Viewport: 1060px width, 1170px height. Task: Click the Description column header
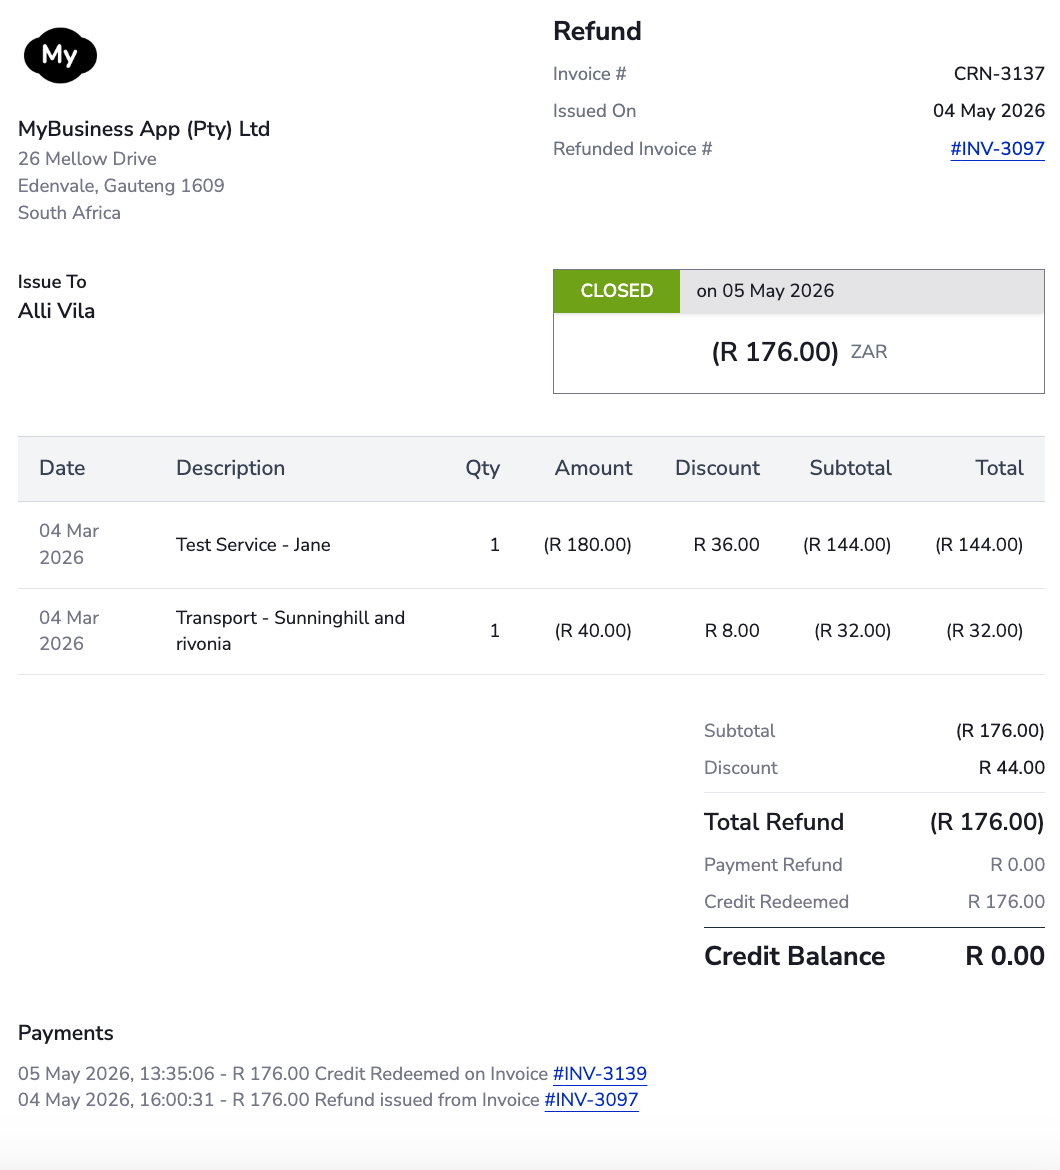230,468
